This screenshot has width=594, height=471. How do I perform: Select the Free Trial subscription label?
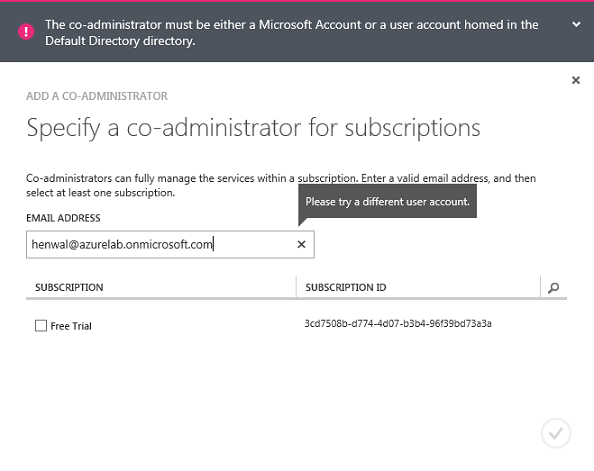click(71, 326)
